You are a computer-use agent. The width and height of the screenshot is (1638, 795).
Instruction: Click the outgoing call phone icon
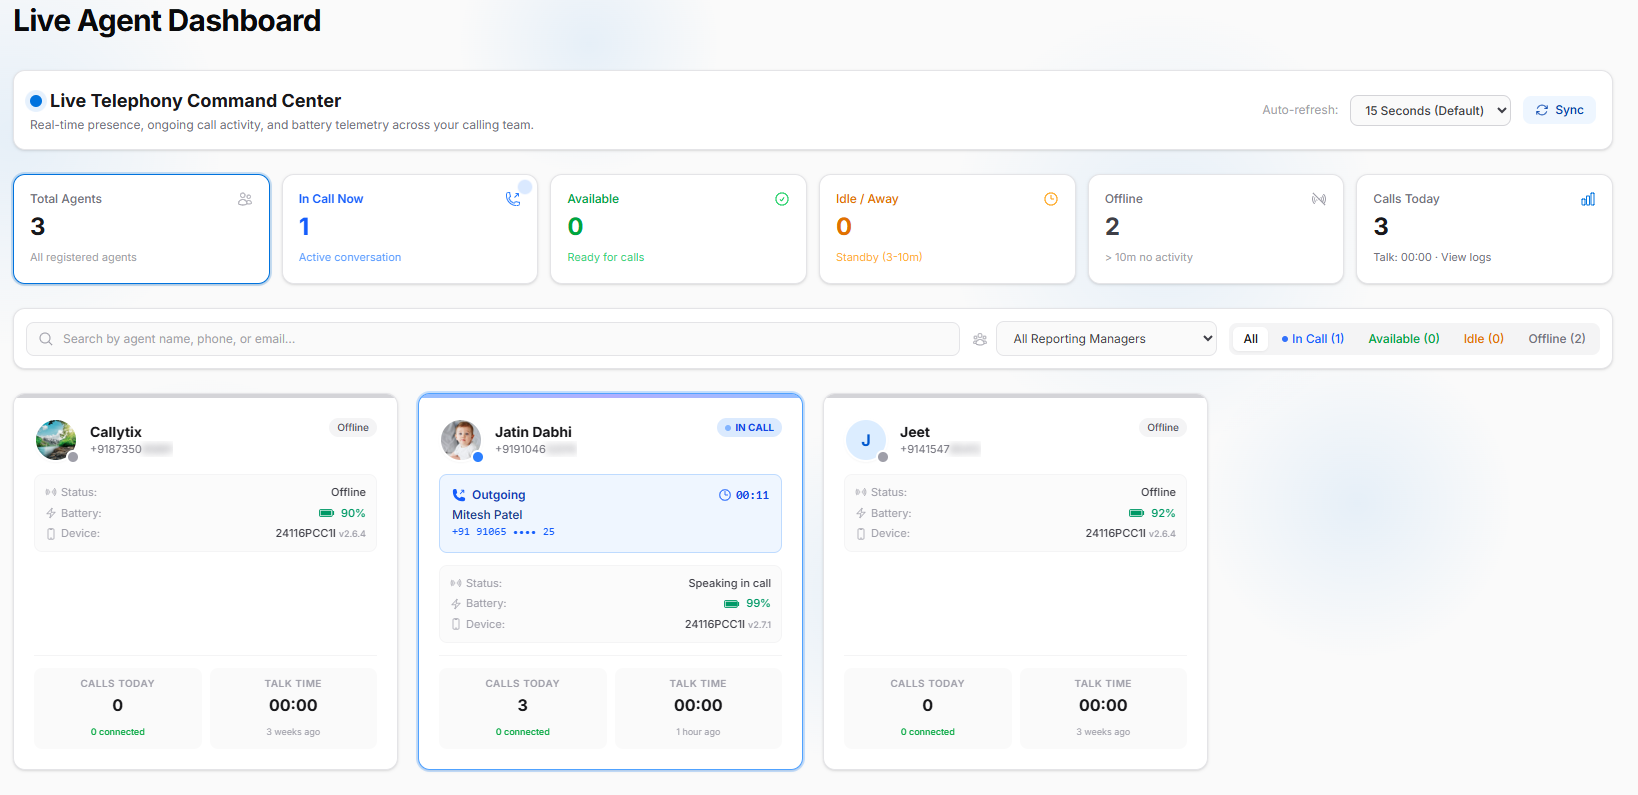click(459, 495)
